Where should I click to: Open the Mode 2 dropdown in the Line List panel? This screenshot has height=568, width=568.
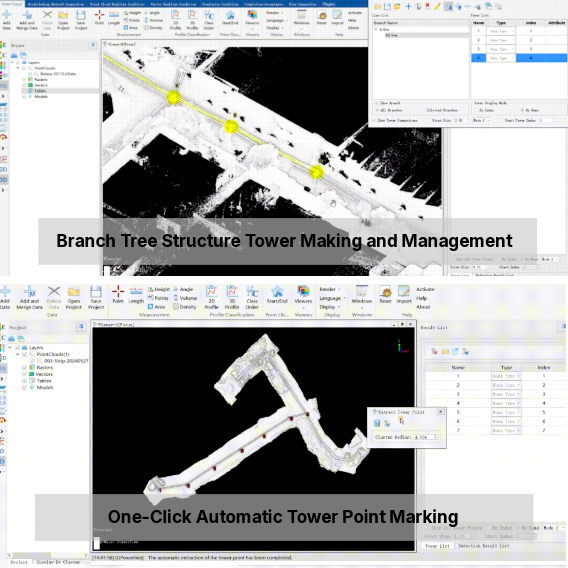coord(482,120)
